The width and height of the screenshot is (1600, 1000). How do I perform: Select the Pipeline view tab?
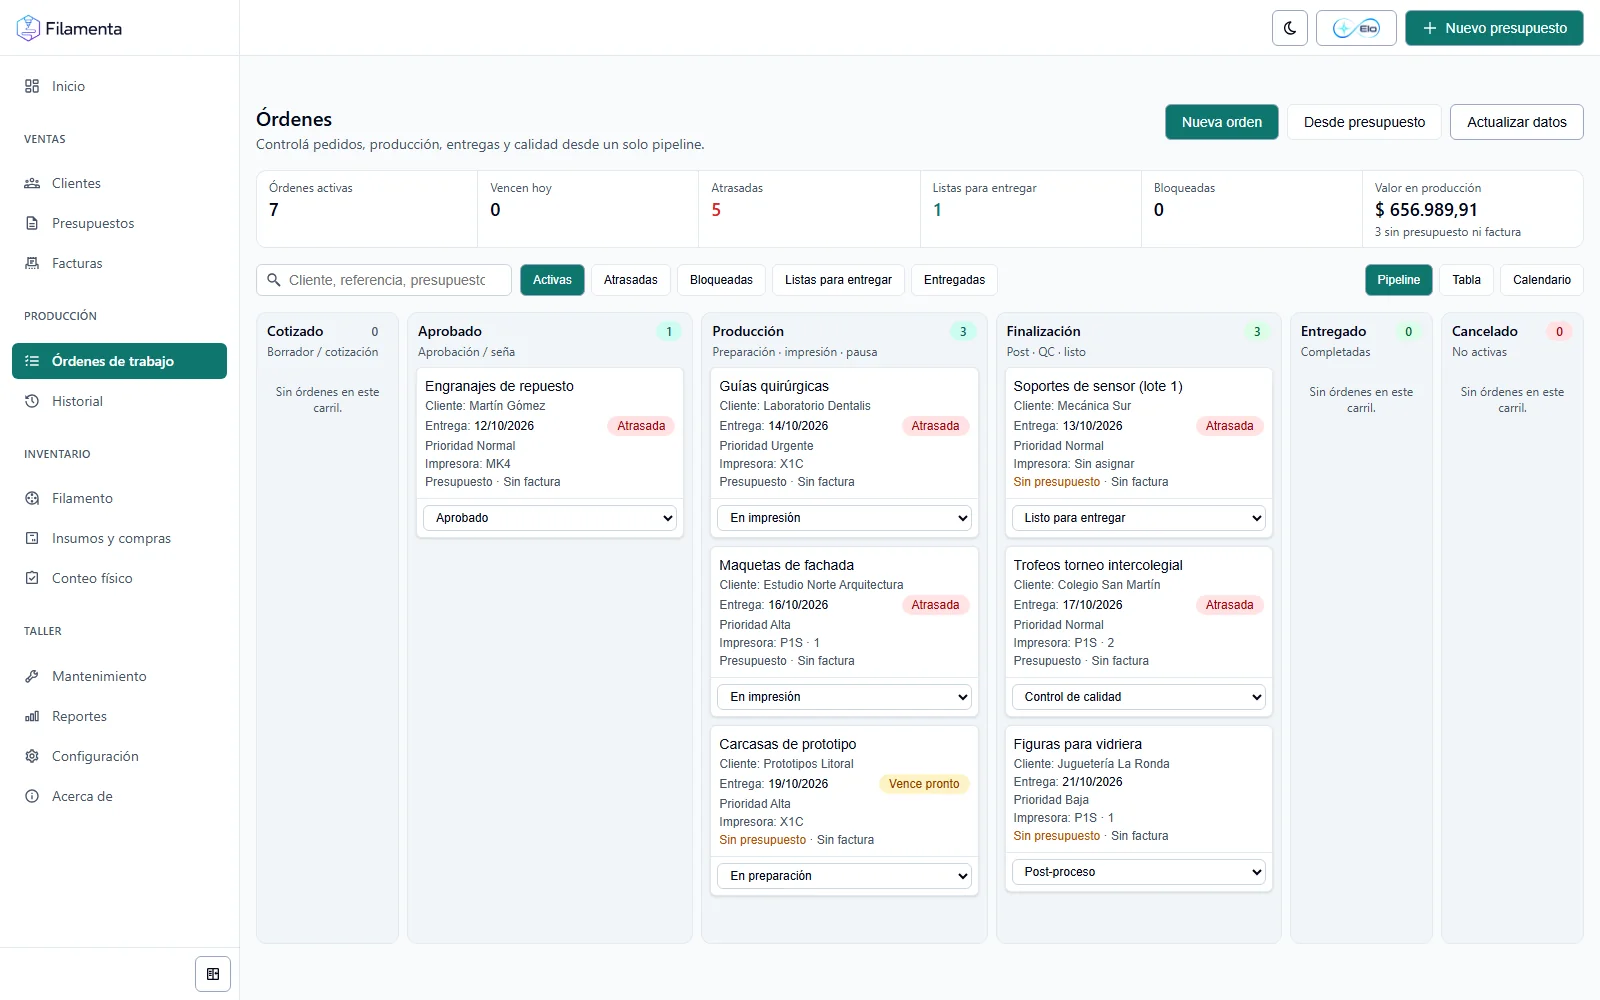(1399, 280)
